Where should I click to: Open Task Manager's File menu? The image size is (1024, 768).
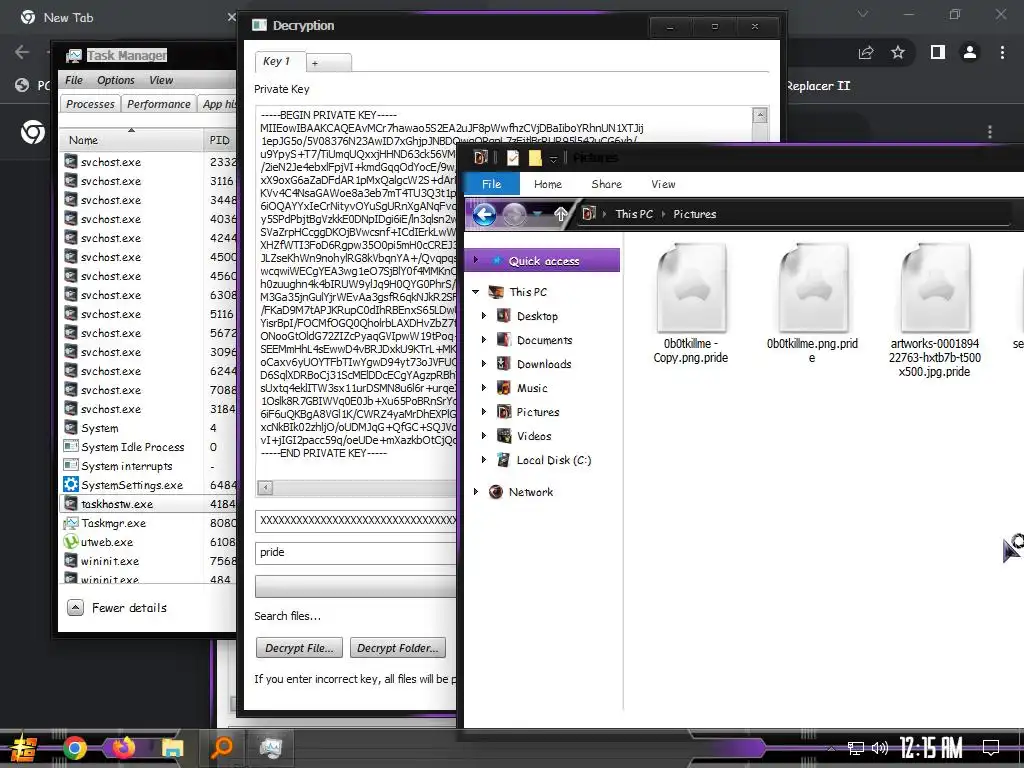point(74,80)
